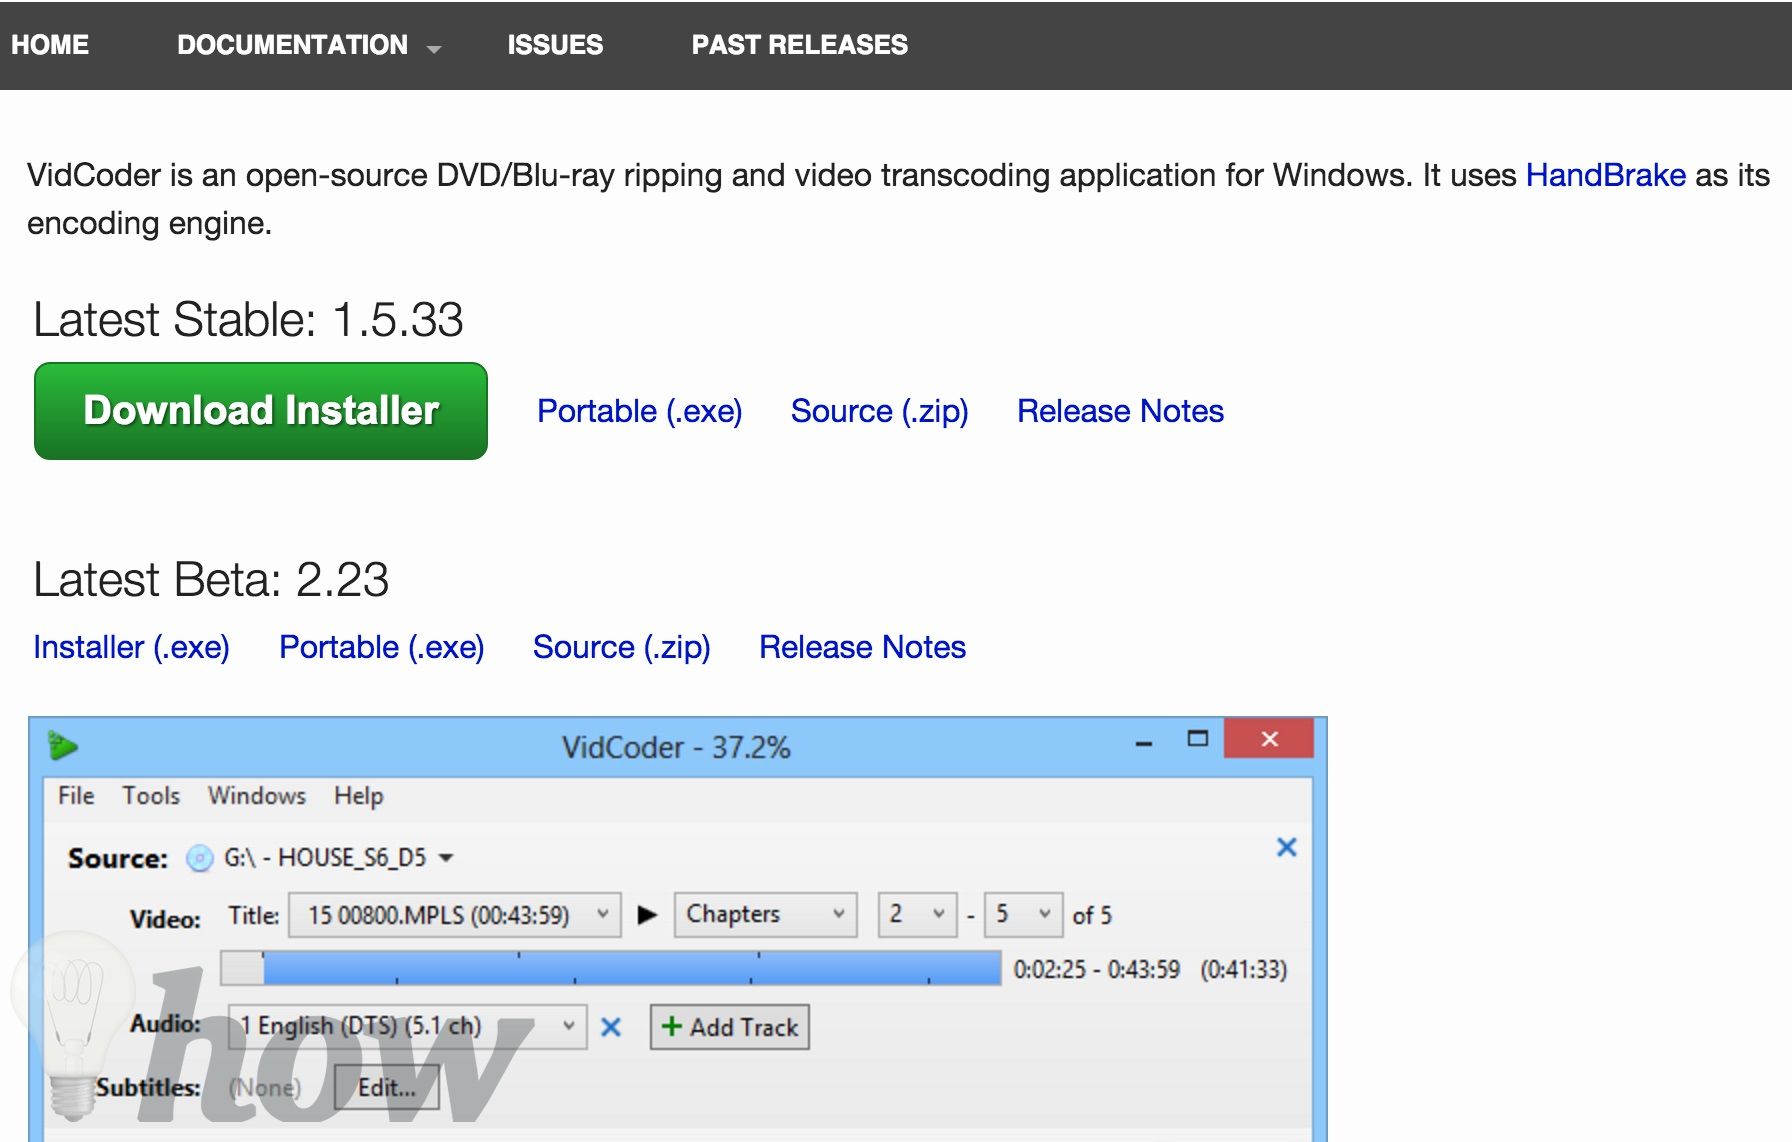
Task: Click the disc icon next to Source
Action: pos(200,858)
